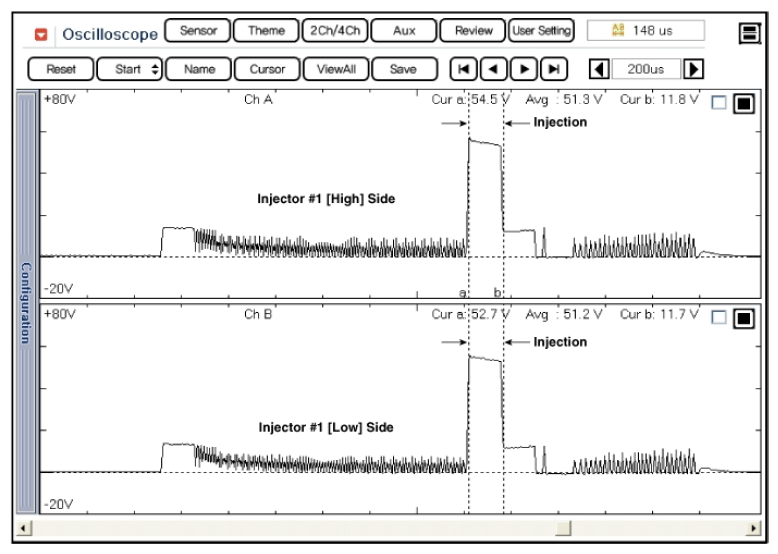Screen dimensions: 778x554
Task: Switch to 2Ch/4Ch display mode
Action: coord(334,31)
